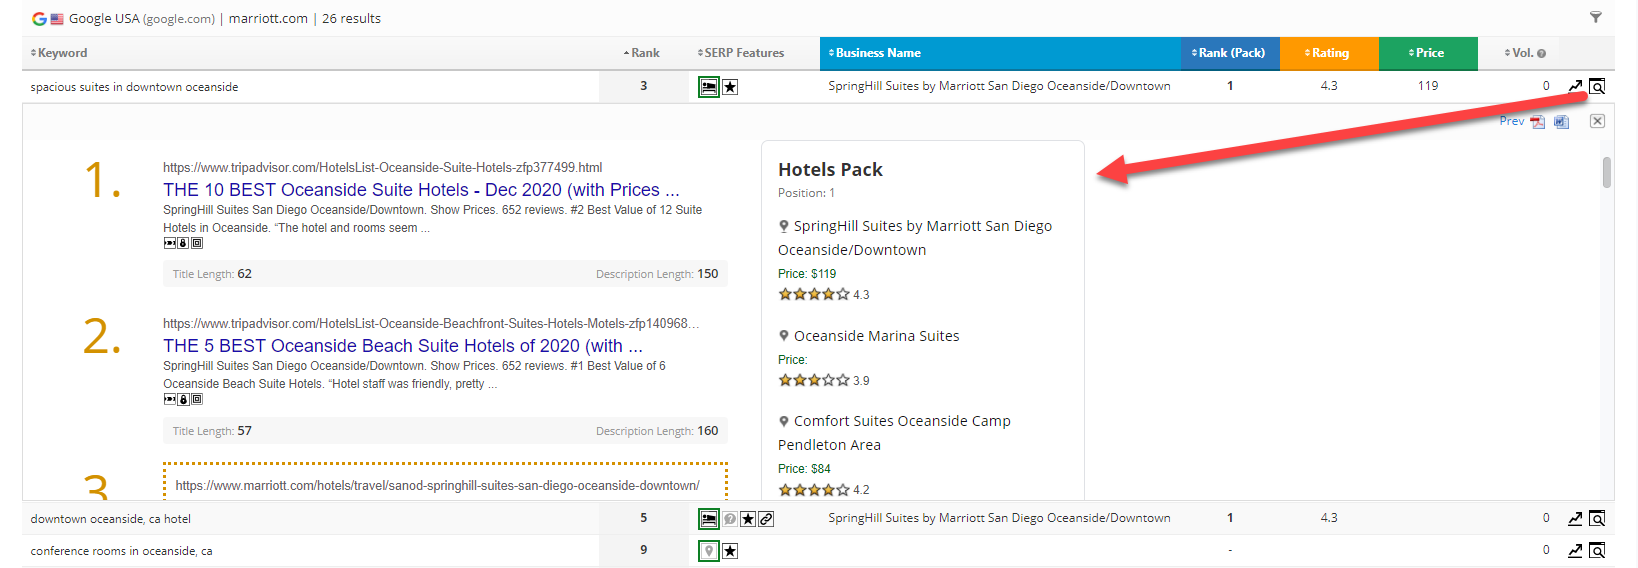
Task: Open SERP preview for 'downtown oceanside, ca hotel'
Action: (x=1597, y=518)
